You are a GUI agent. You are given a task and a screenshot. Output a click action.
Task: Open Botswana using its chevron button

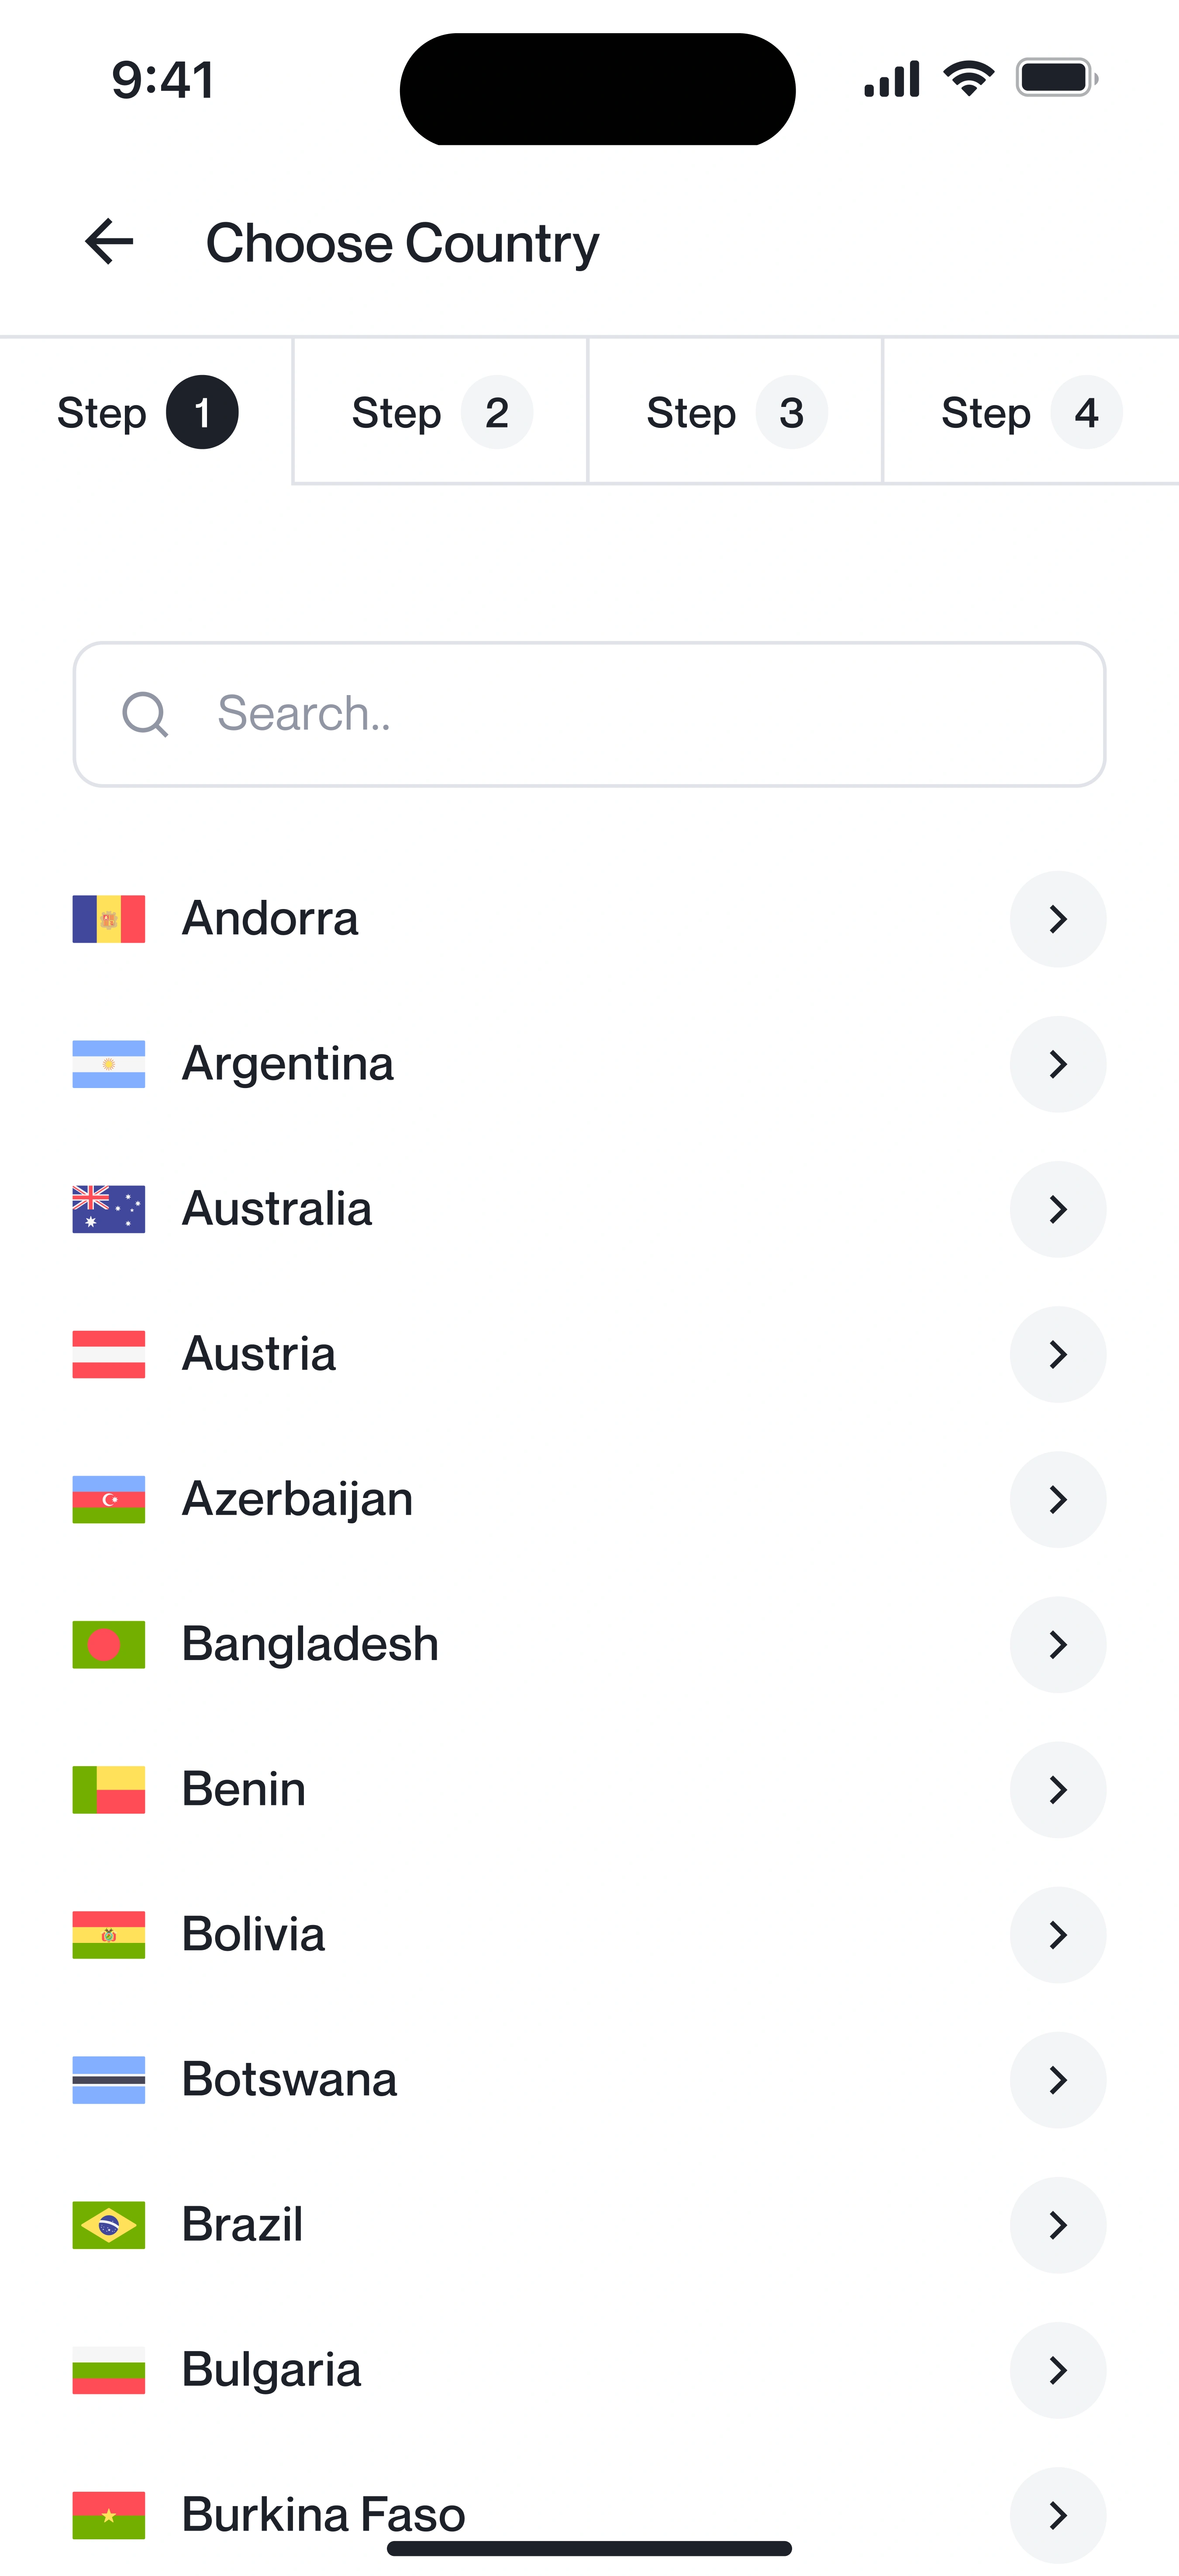(x=1057, y=2080)
